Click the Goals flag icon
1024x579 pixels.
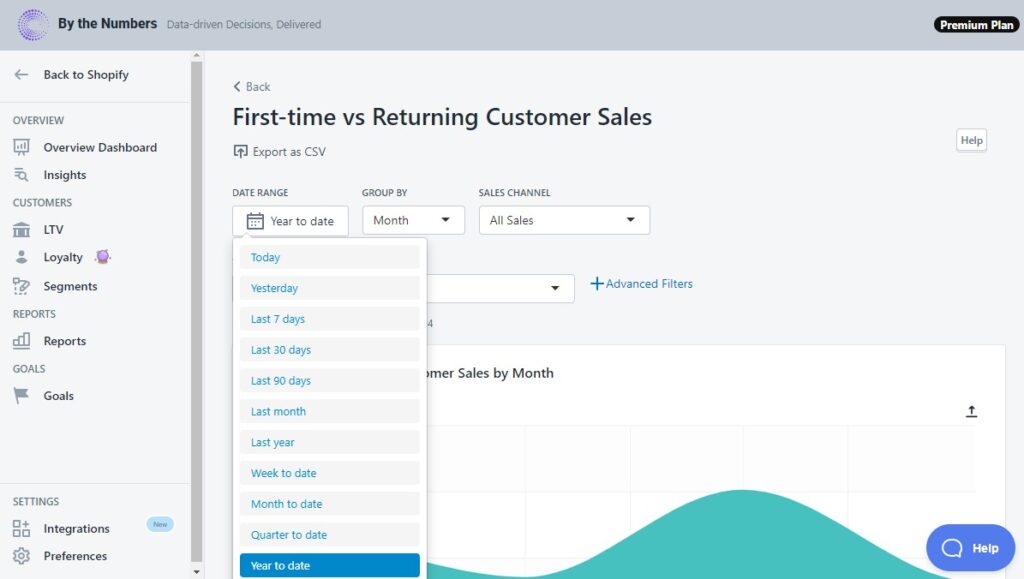[x=21, y=396]
